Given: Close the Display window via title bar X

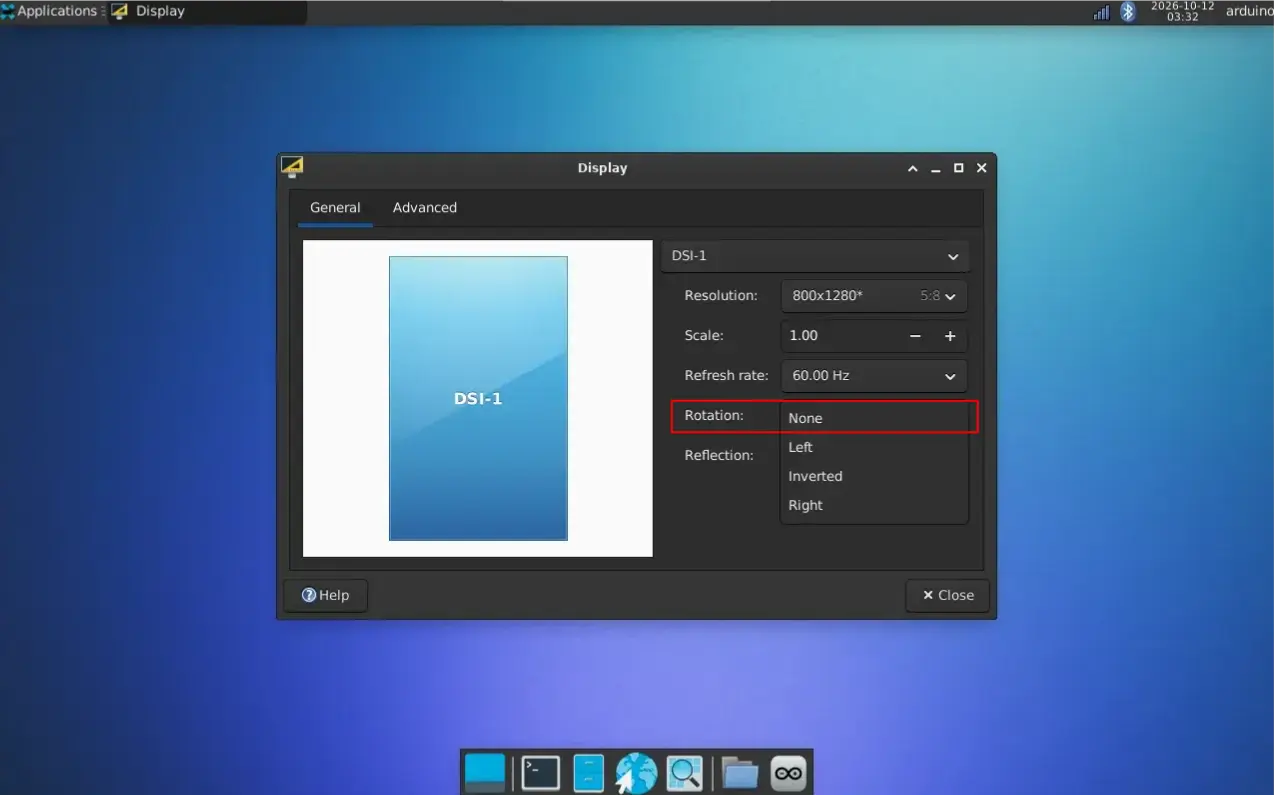Looking at the screenshot, I should click(x=982, y=168).
